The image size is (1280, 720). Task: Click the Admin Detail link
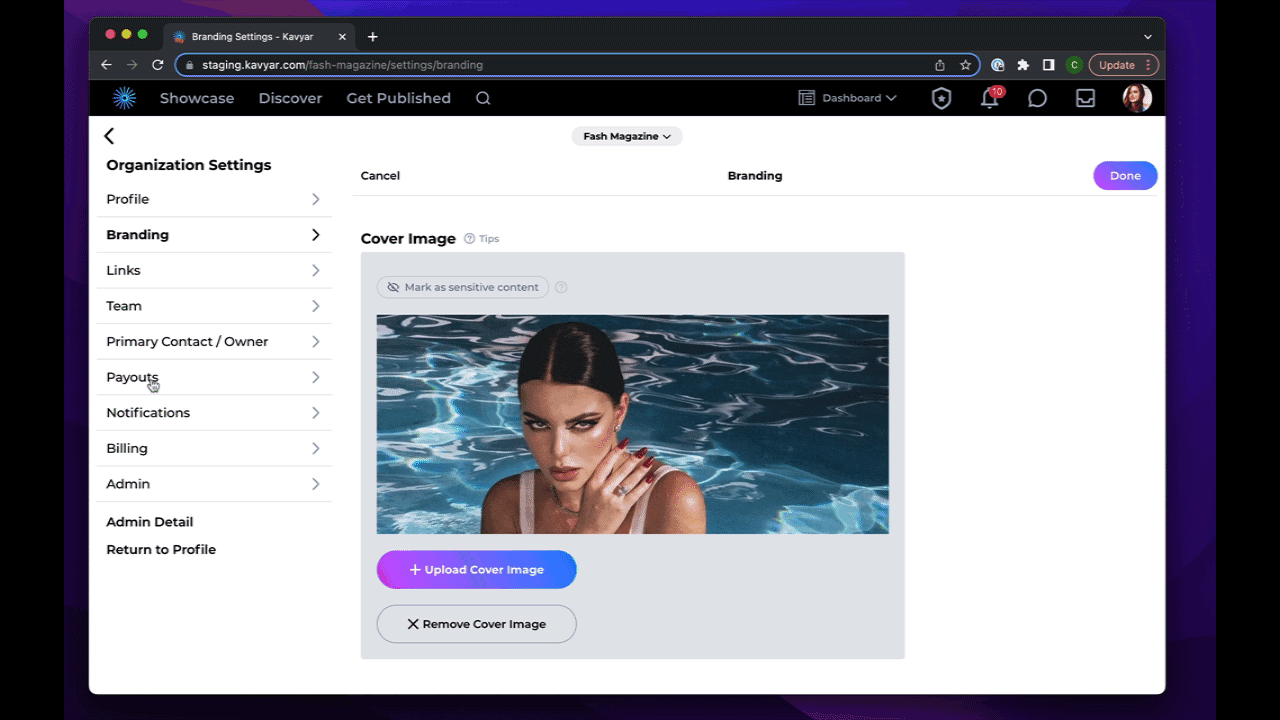pyautogui.click(x=150, y=522)
